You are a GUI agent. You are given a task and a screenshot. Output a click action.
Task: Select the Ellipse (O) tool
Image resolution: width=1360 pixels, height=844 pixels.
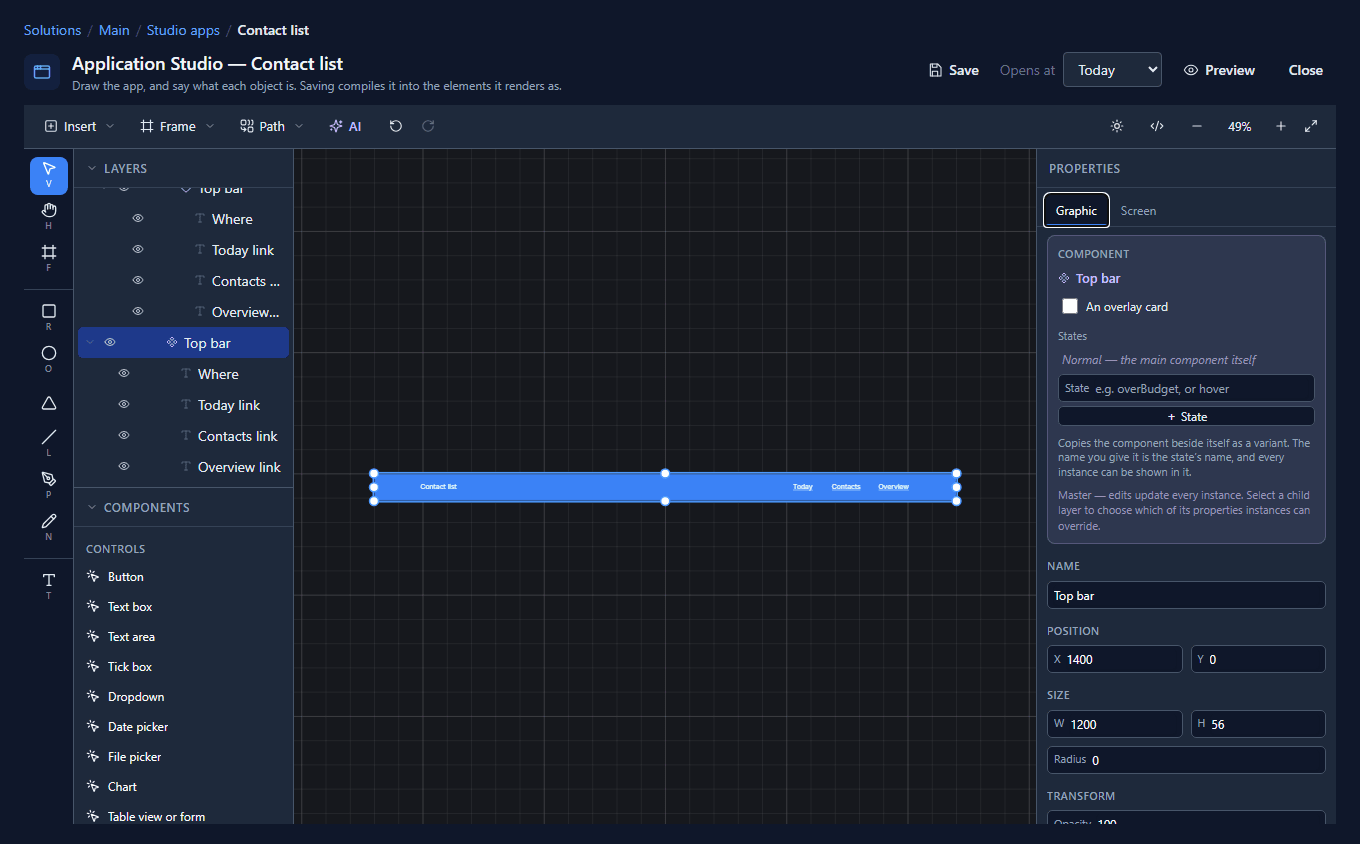(49, 360)
